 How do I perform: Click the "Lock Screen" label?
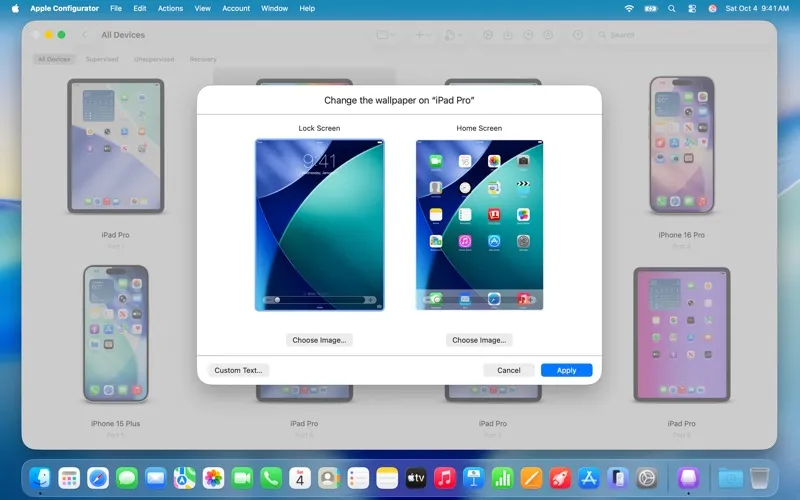319,128
